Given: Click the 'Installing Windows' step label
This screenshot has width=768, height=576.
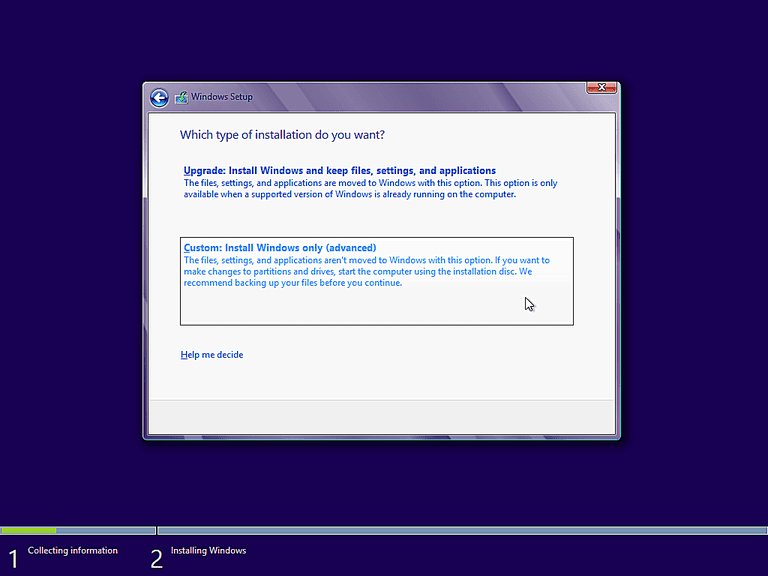Looking at the screenshot, I should click(208, 551).
